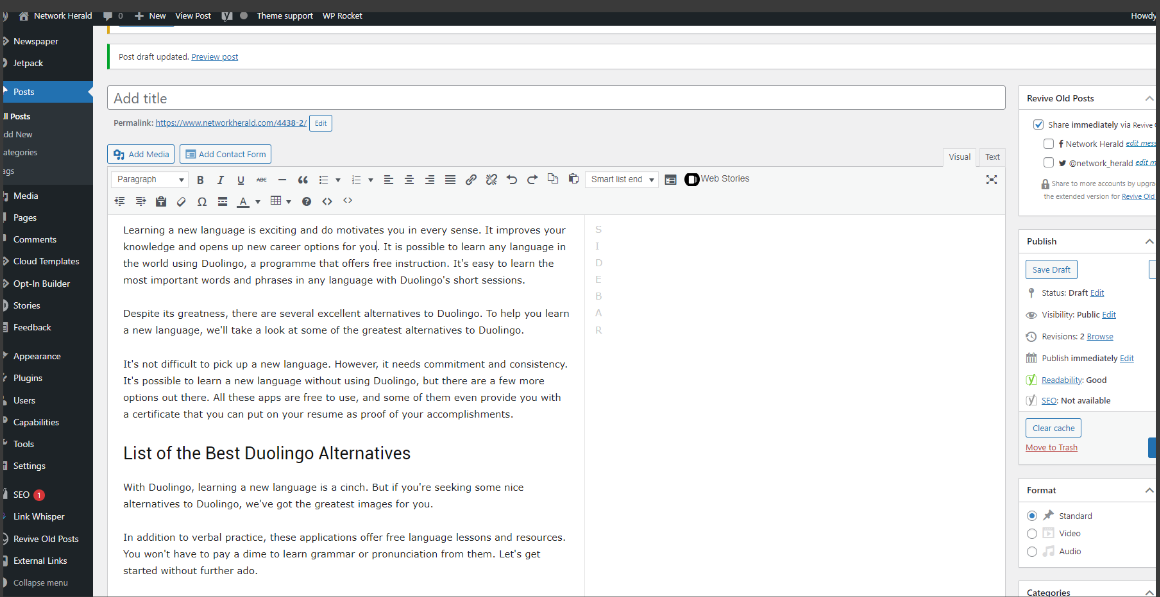The image size is (1160, 597).
Task: Open the table insert dropdown
Action: [x=280, y=201]
